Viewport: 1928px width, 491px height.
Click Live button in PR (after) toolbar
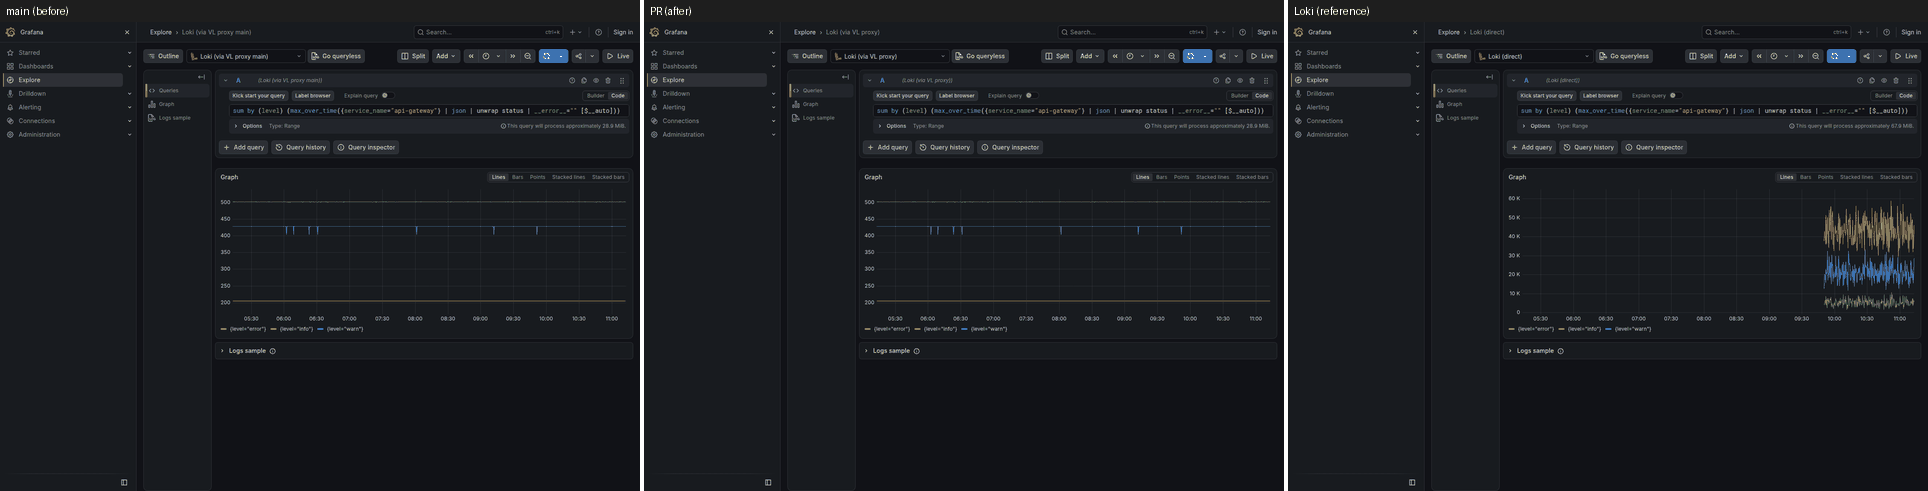(x=1262, y=56)
